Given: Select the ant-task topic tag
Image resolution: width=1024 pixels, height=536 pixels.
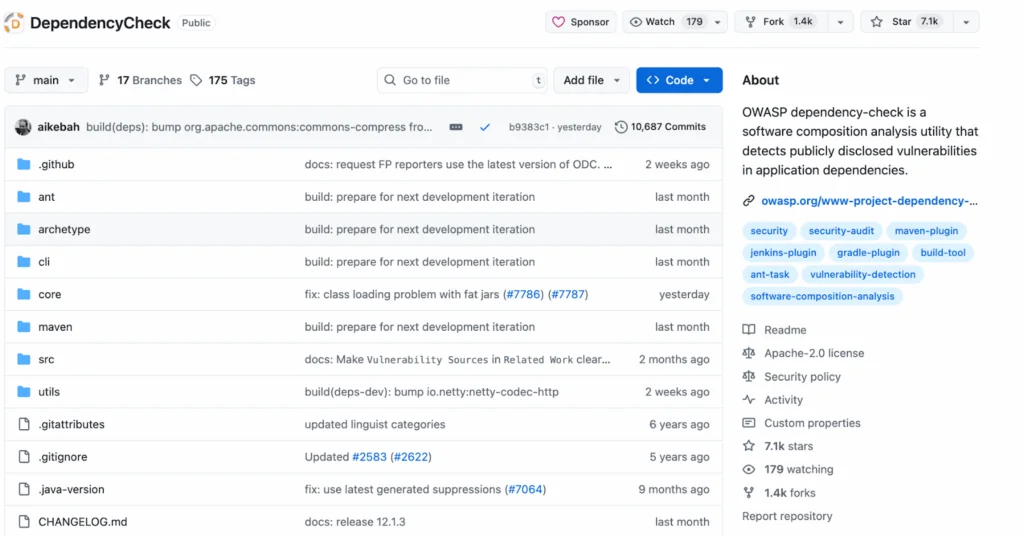Looking at the screenshot, I should point(770,275).
